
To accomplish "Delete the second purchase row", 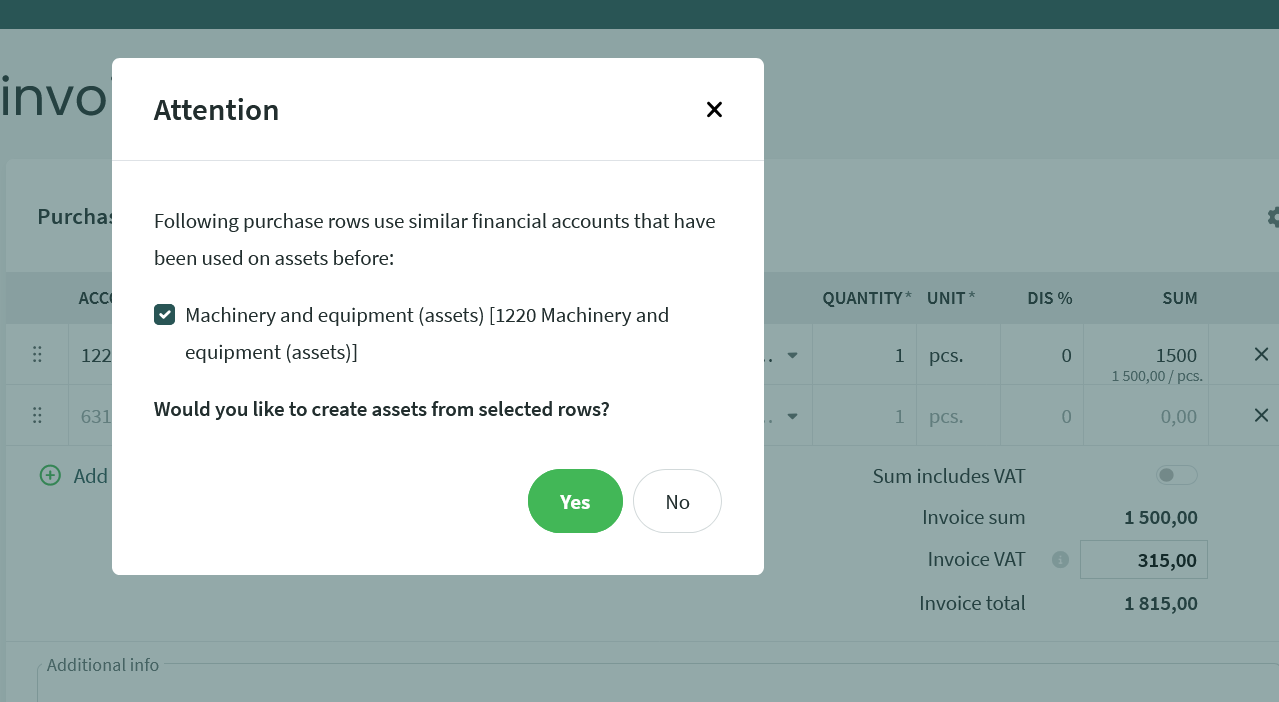I will (1261, 415).
